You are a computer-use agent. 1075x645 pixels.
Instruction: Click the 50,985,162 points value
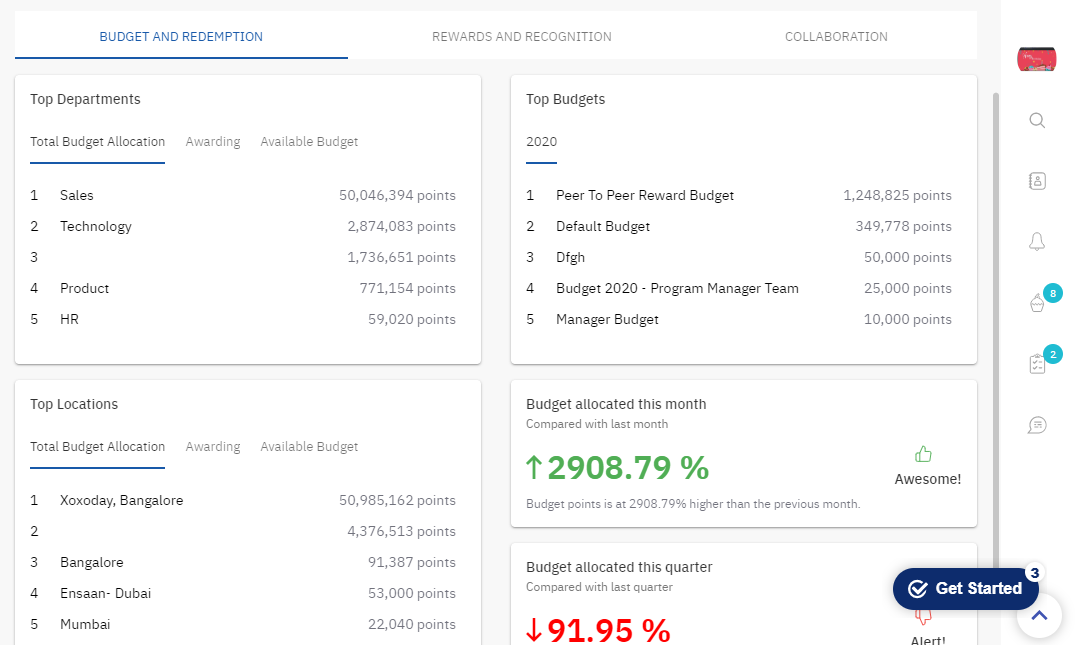pyautogui.click(x=398, y=500)
